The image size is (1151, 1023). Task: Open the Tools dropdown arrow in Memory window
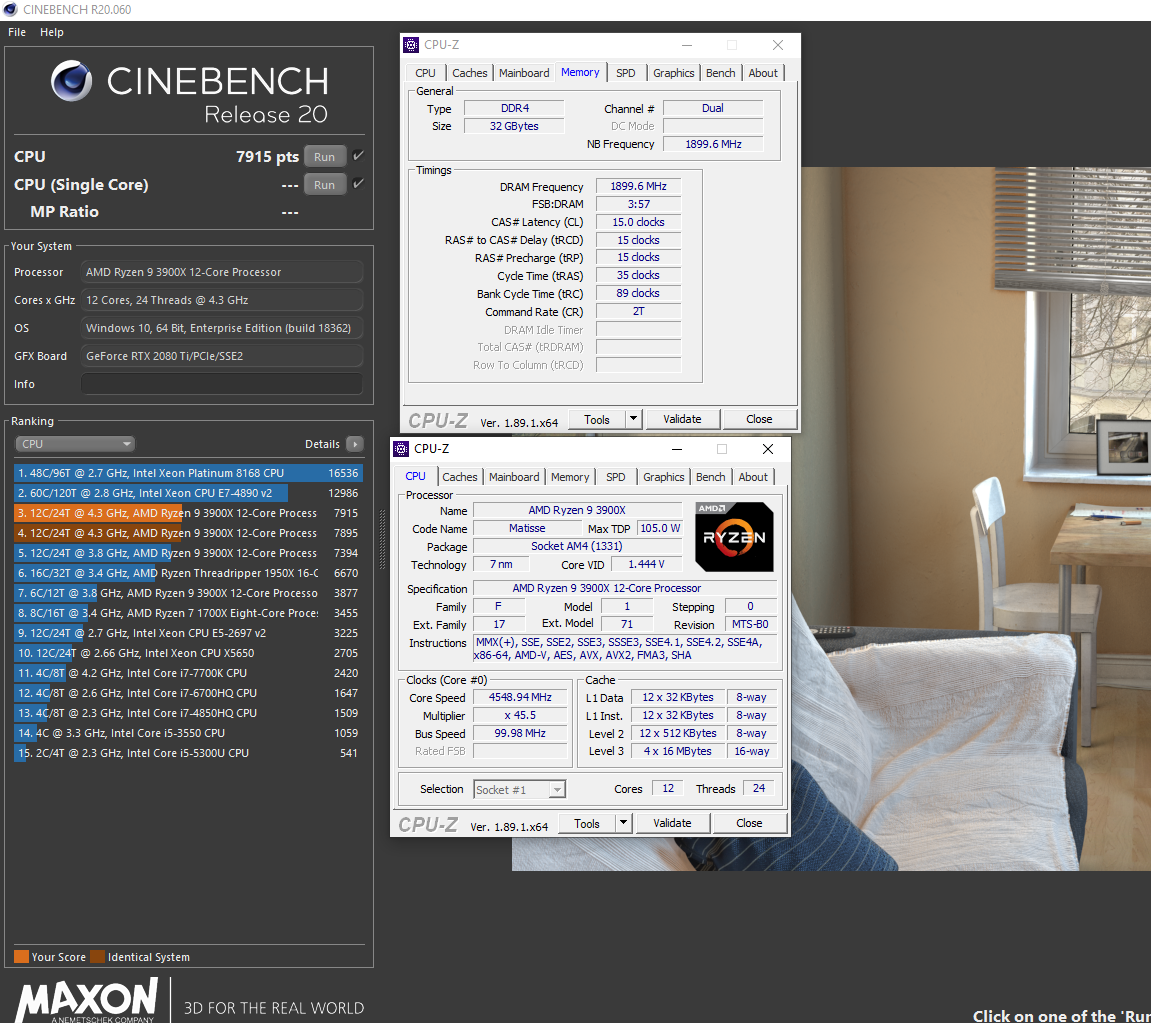point(633,419)
